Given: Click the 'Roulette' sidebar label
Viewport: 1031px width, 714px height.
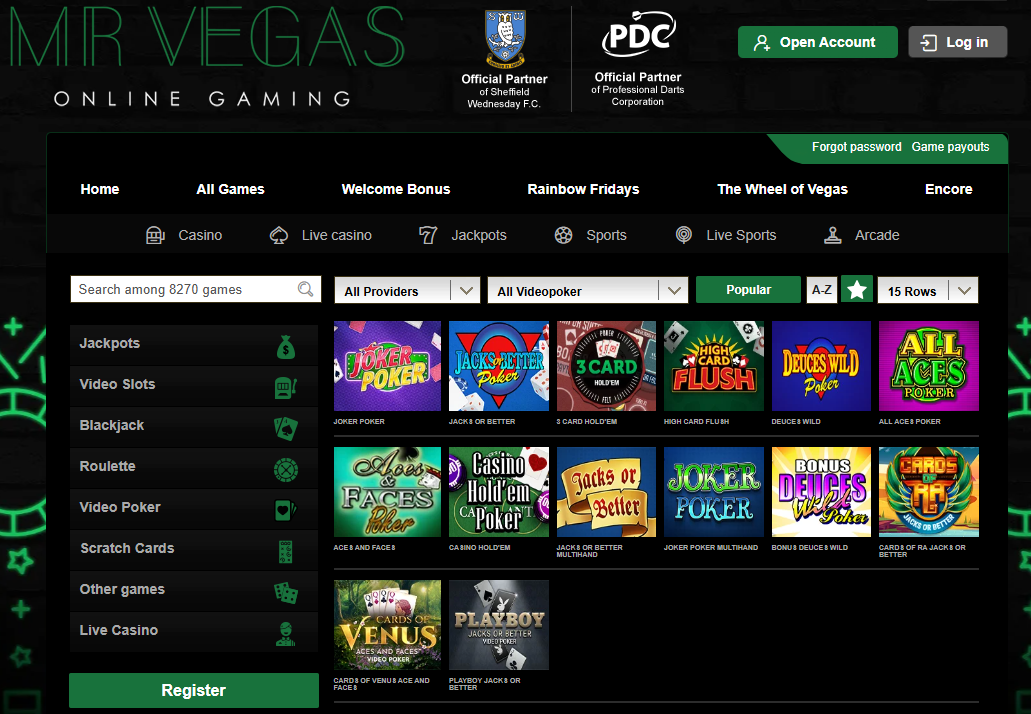Looking at the screenshot, I should pyautogui.click(x=107, y=466).
